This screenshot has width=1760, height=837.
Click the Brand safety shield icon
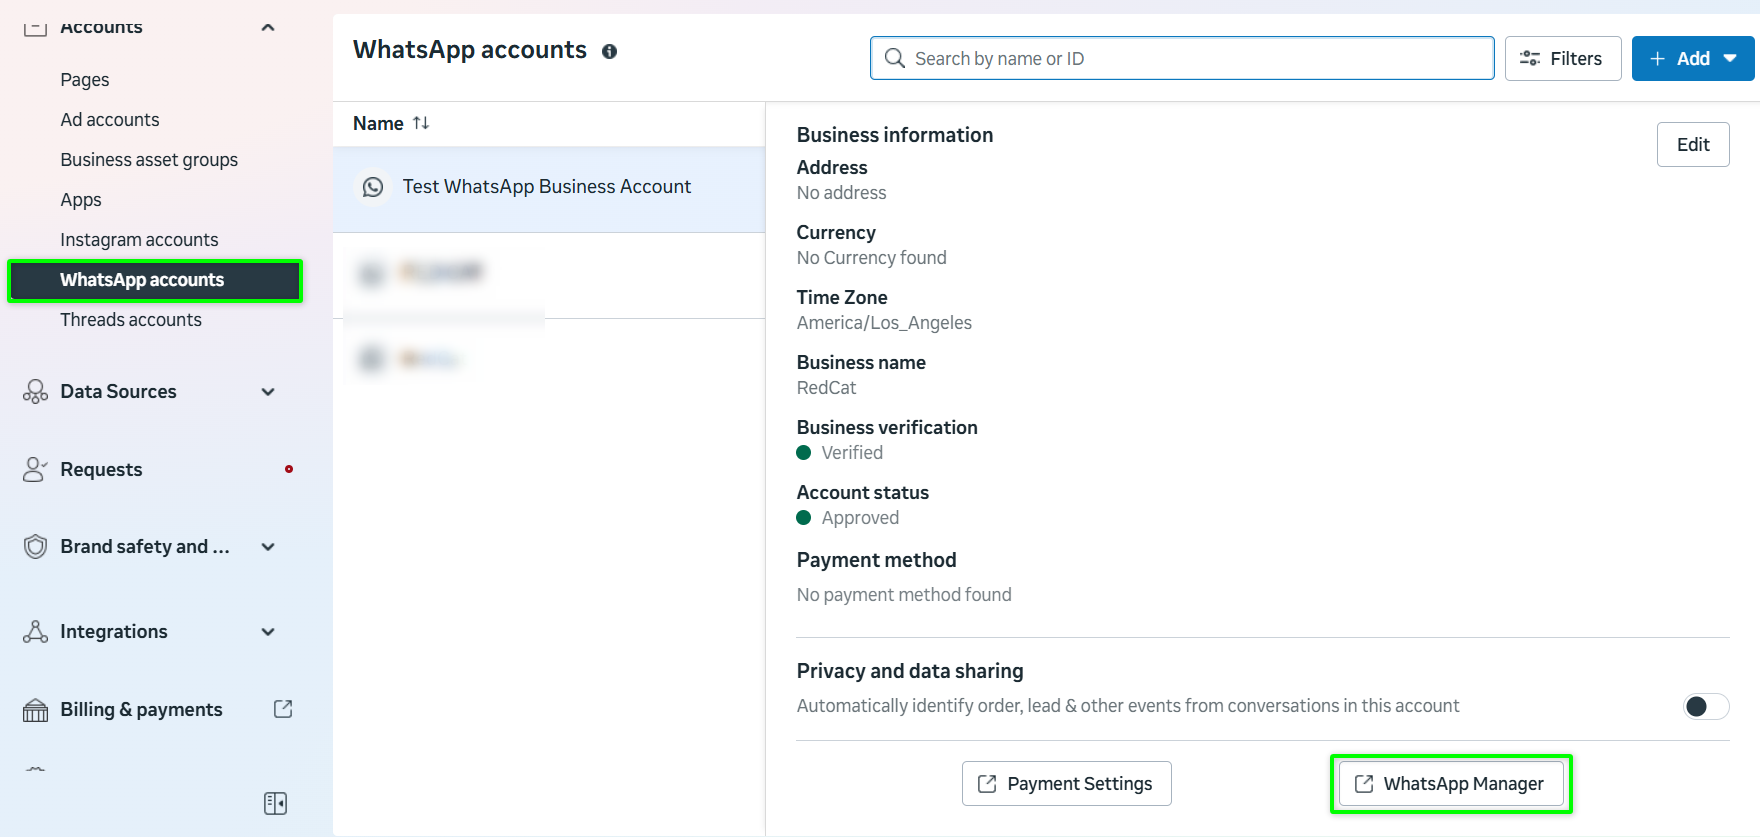point(35,547)
